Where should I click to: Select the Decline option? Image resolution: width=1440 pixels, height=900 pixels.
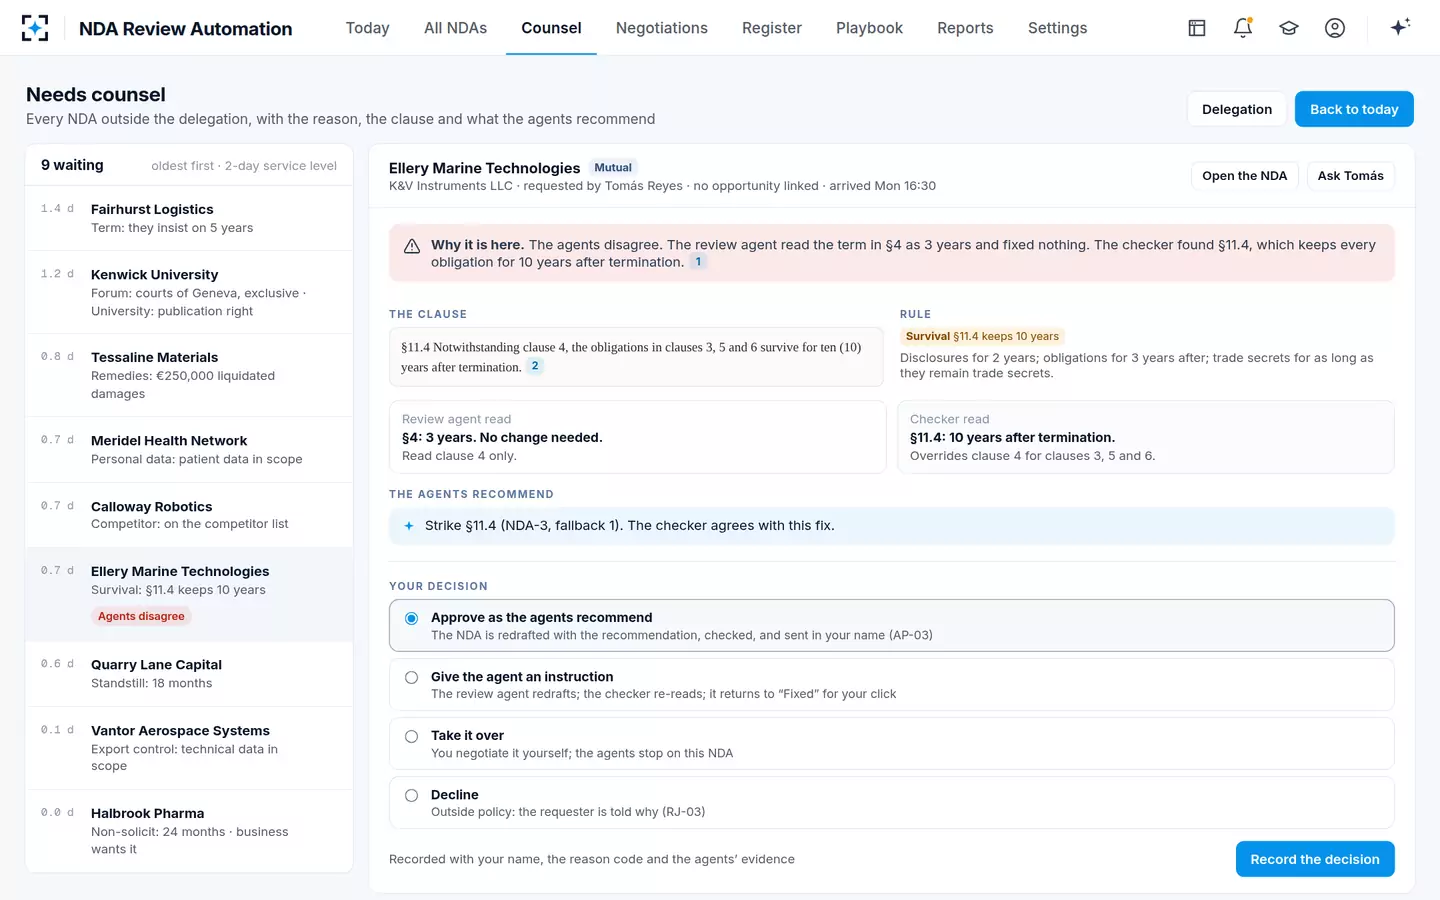tap(891, 803)
